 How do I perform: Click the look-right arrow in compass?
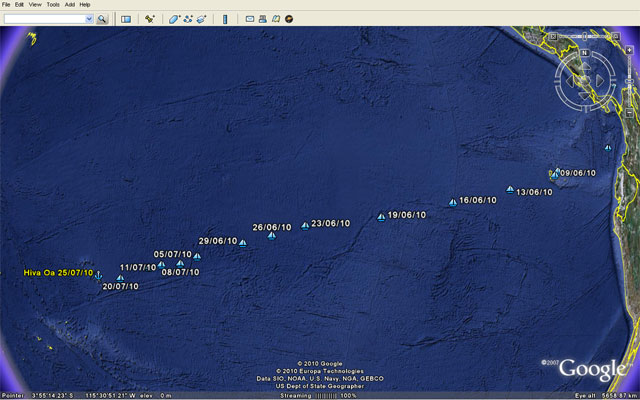[x=600, y=81]
